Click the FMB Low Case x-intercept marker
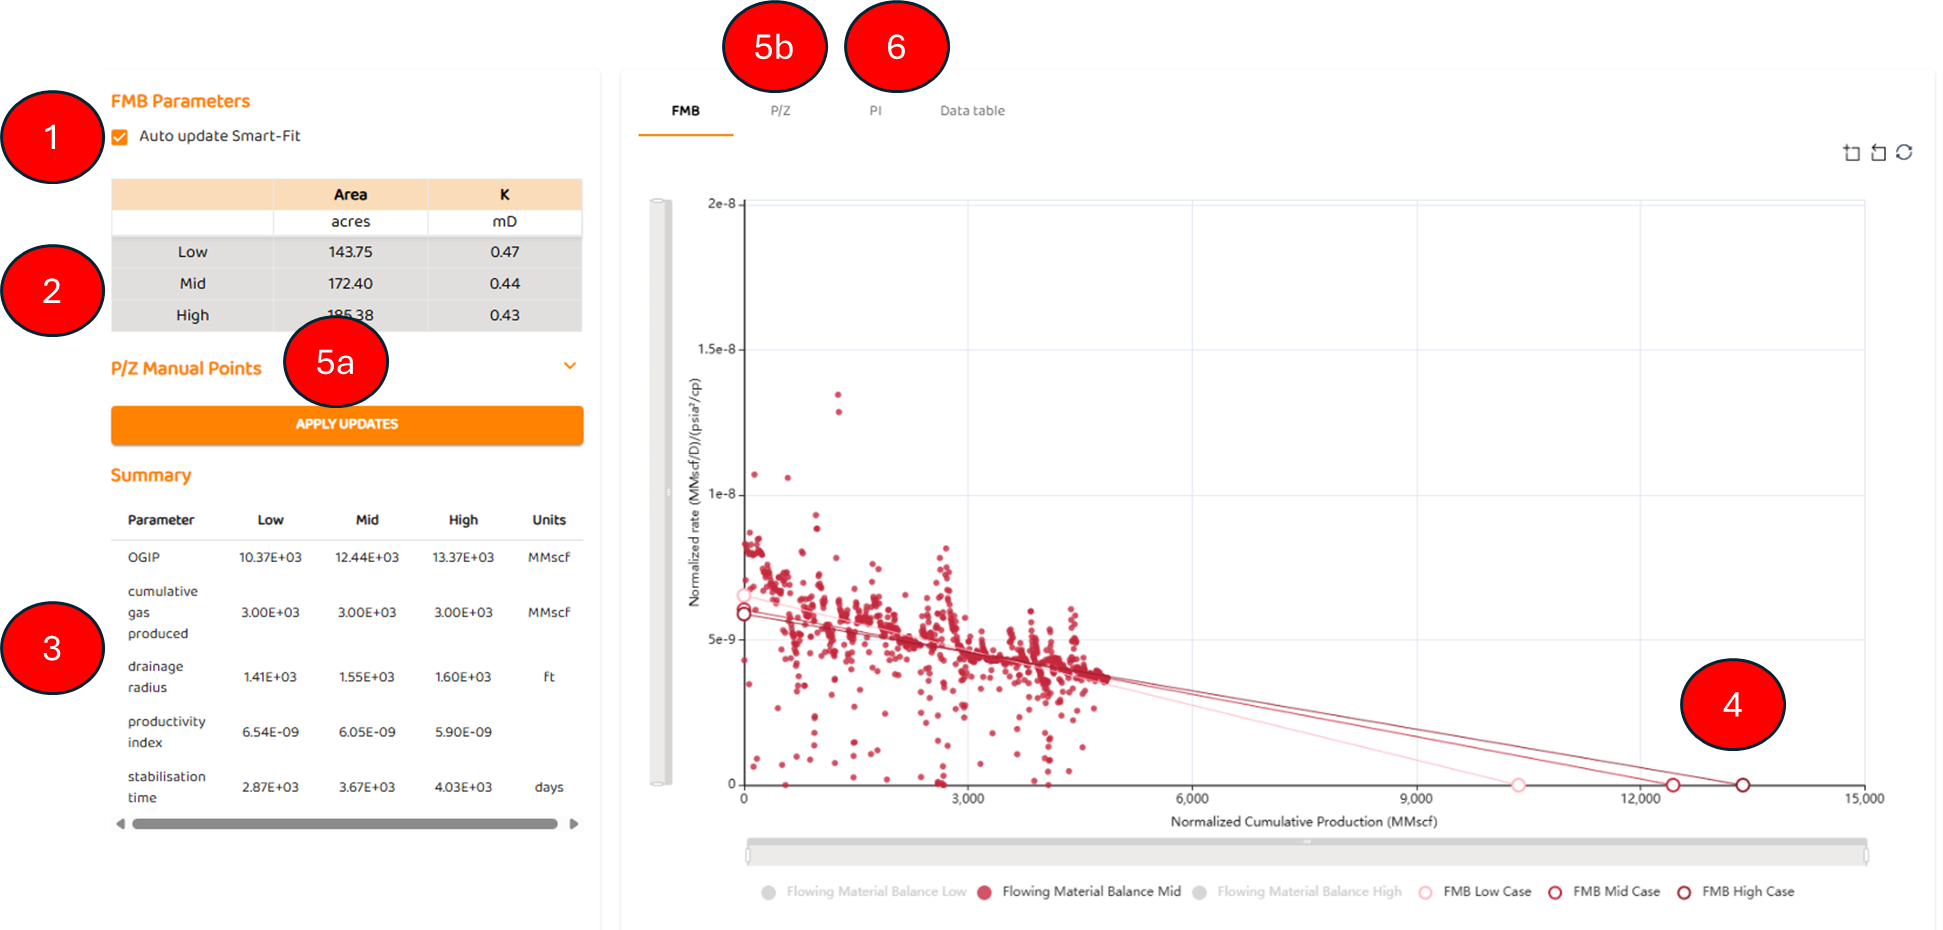The width and height of the screenshot is (1943, 930). (x=1518, y=785)
